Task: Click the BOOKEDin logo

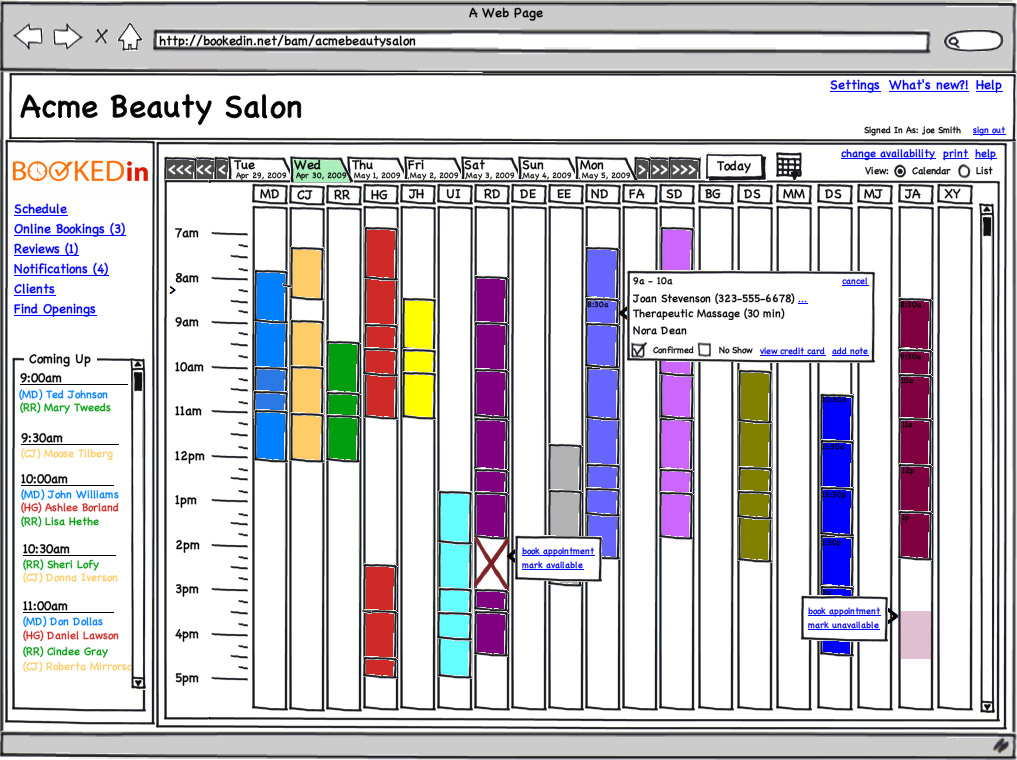Action: tap(80, 170)
